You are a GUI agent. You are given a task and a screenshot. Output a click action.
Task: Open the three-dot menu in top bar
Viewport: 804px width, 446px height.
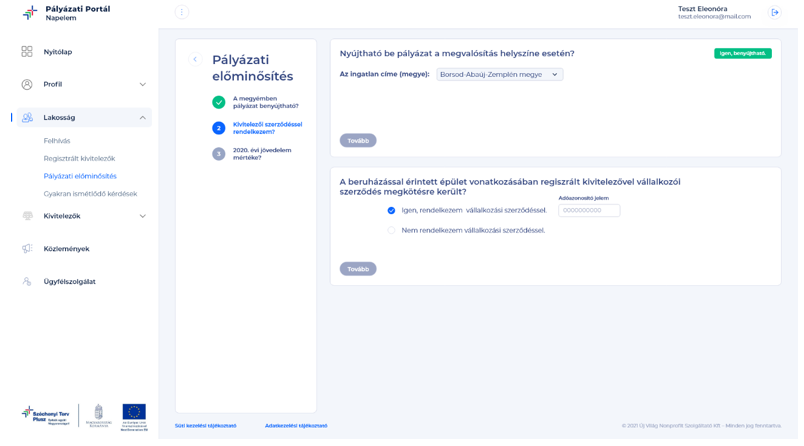point(182,12)
